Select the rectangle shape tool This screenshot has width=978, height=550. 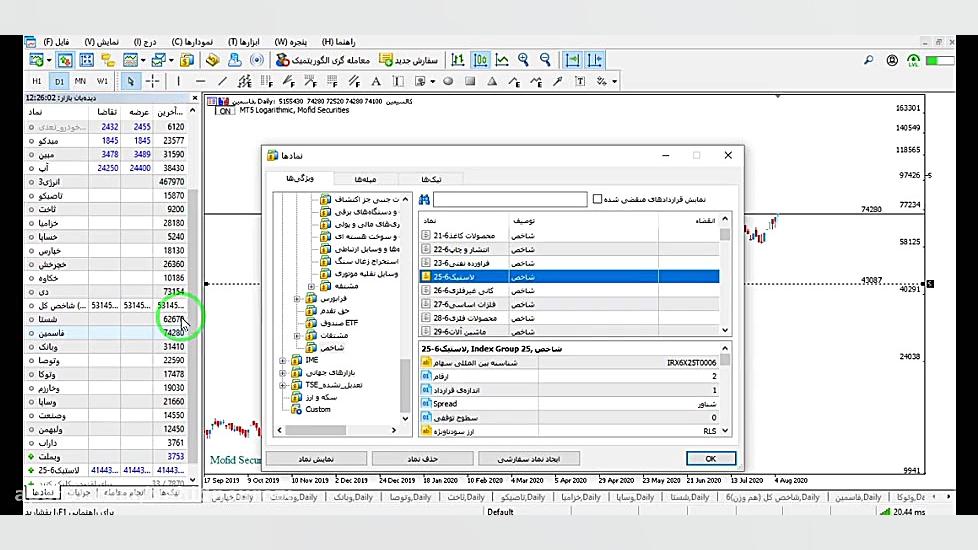[470, 81]
